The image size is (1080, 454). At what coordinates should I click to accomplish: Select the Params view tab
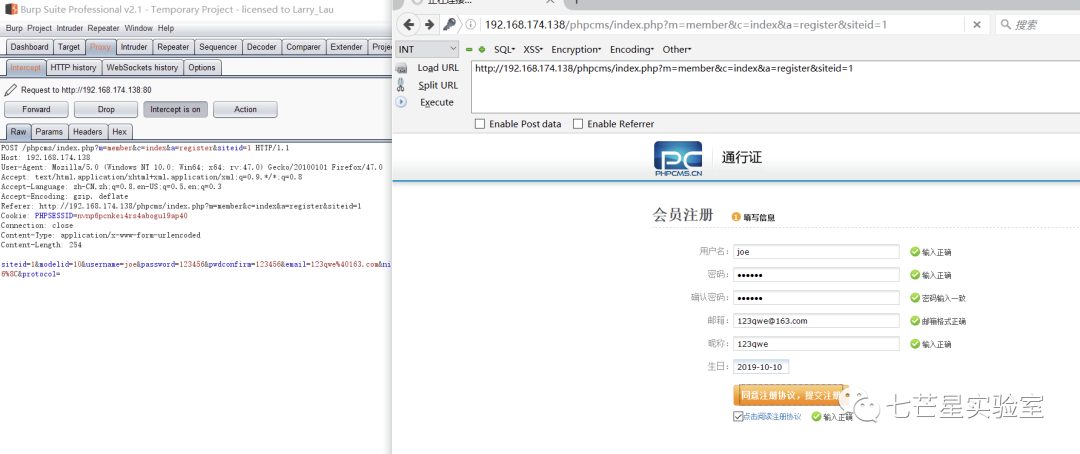[49, 132]
